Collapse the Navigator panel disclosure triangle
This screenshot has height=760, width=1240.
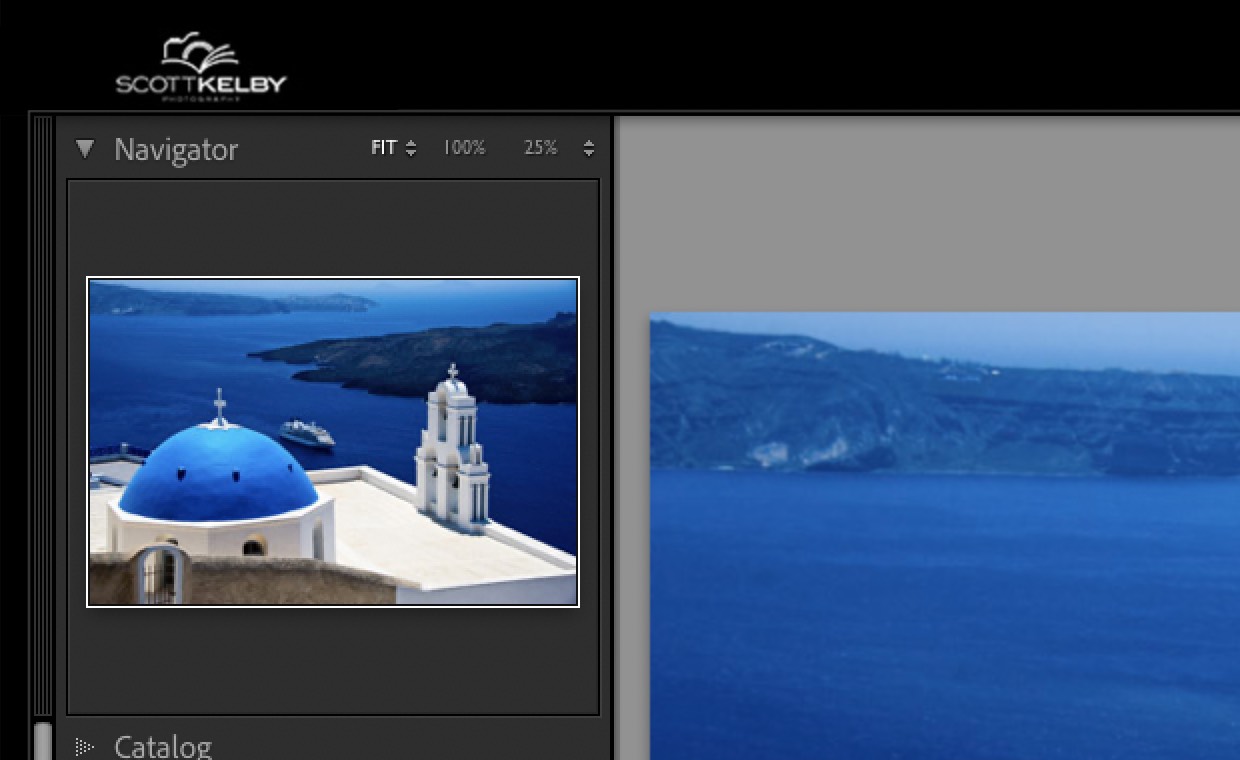(85, 148)
